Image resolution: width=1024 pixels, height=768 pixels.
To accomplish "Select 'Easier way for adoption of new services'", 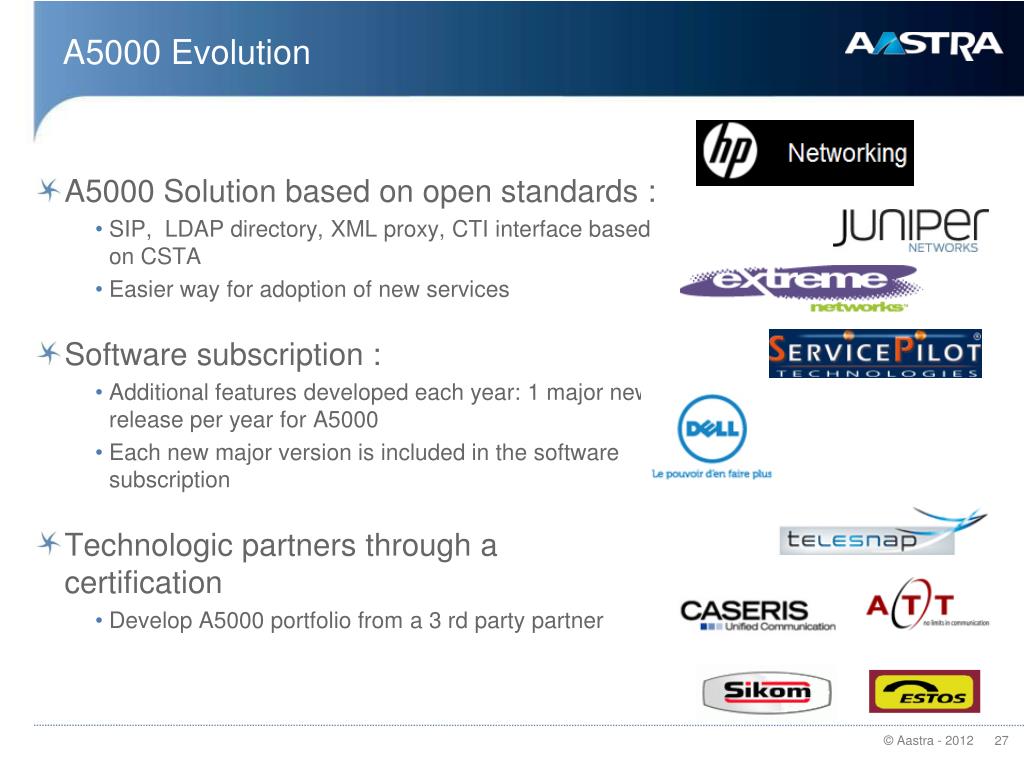I will pyautogui.click(x=309, y=289).
